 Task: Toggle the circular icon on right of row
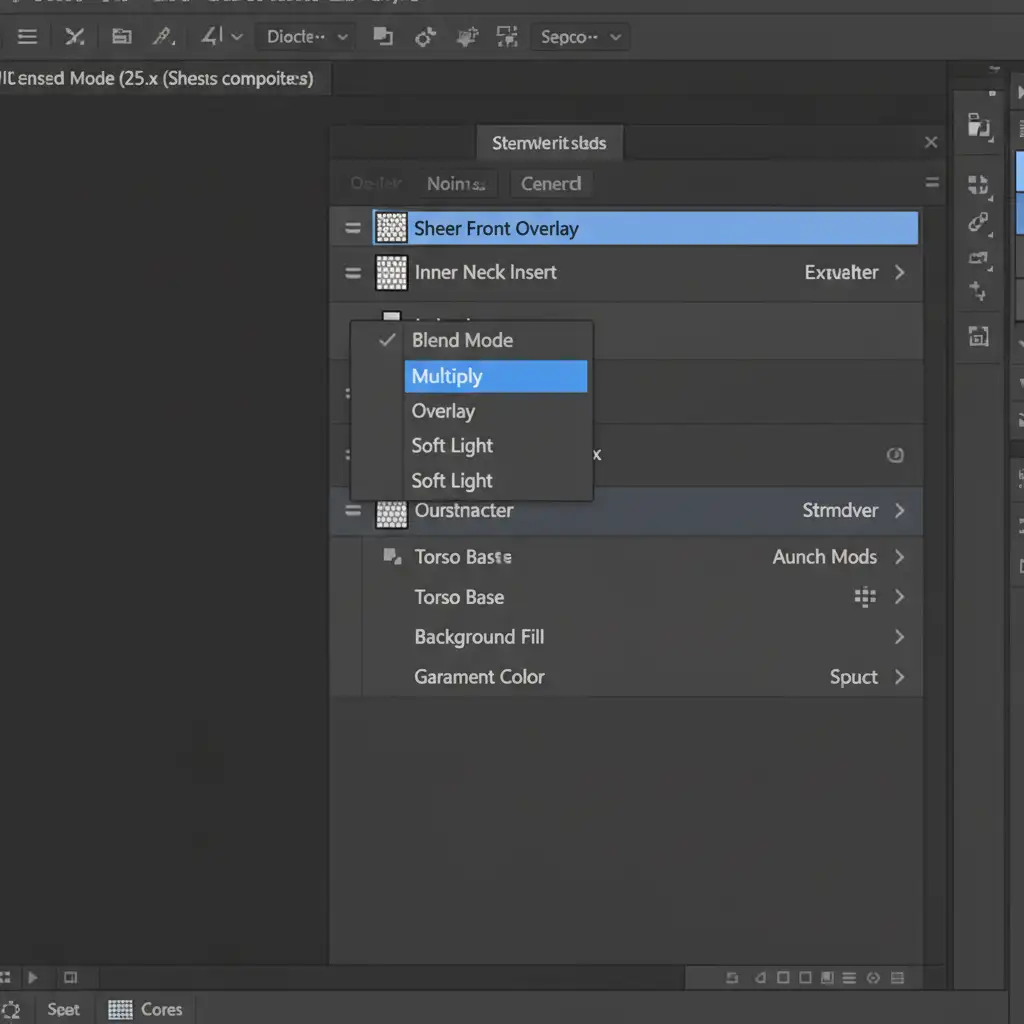895,455
